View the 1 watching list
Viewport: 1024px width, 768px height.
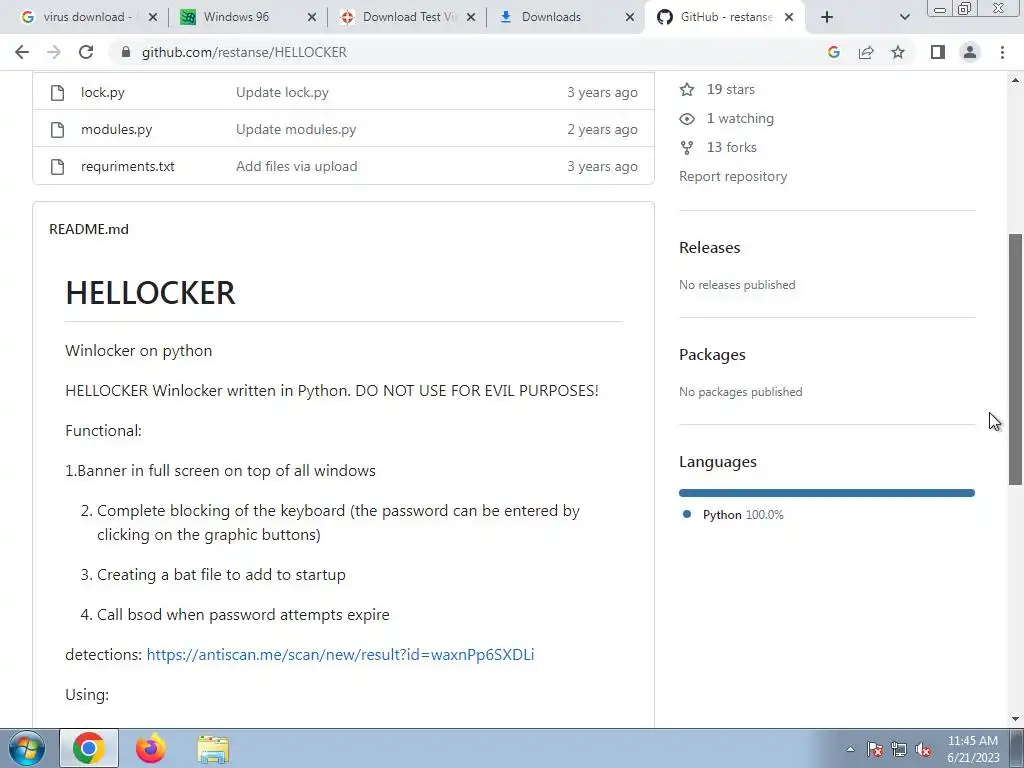click(740, 118)
